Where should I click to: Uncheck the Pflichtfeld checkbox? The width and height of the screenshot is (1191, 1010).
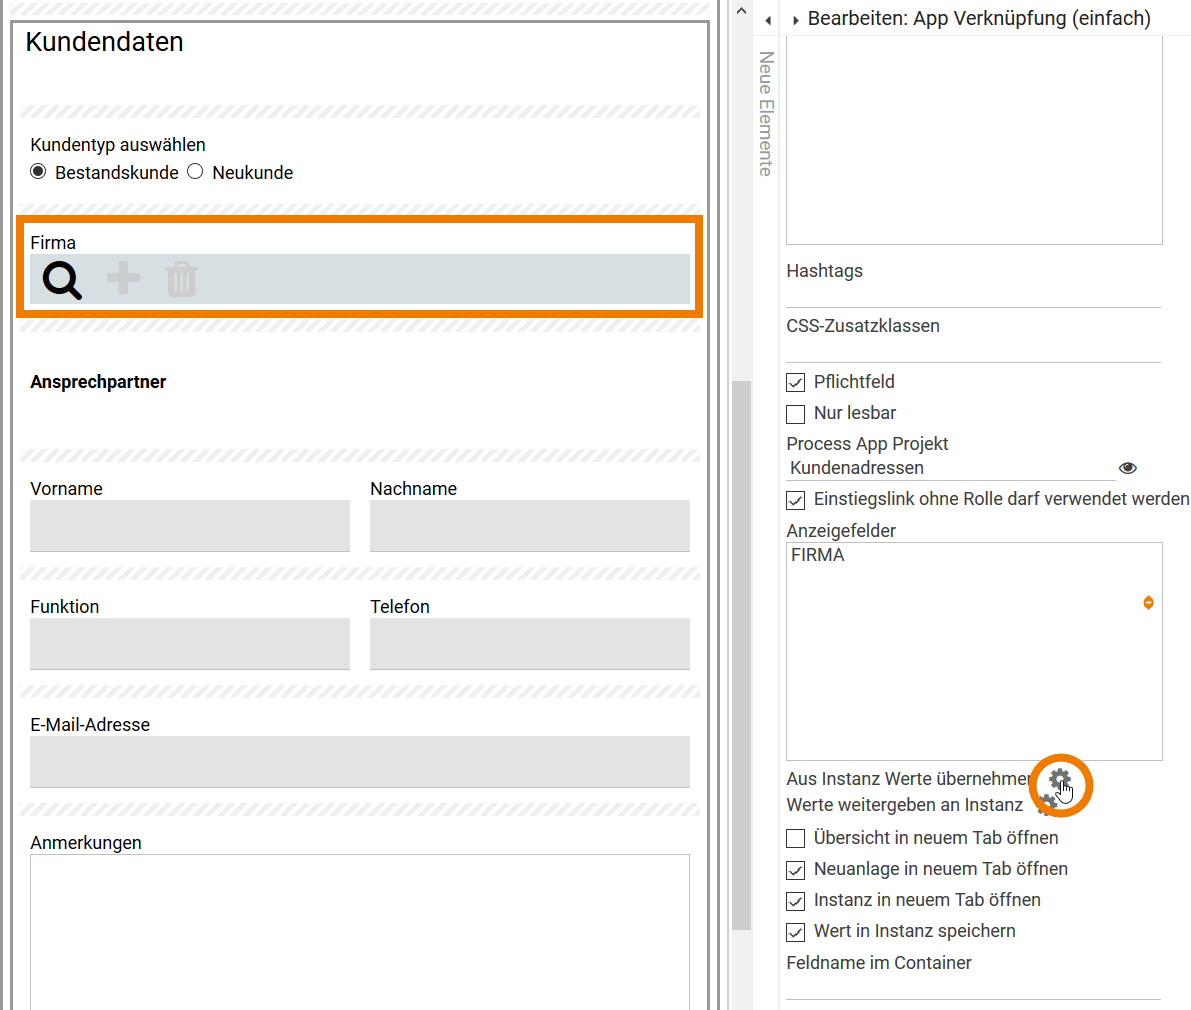click(796, 382)
